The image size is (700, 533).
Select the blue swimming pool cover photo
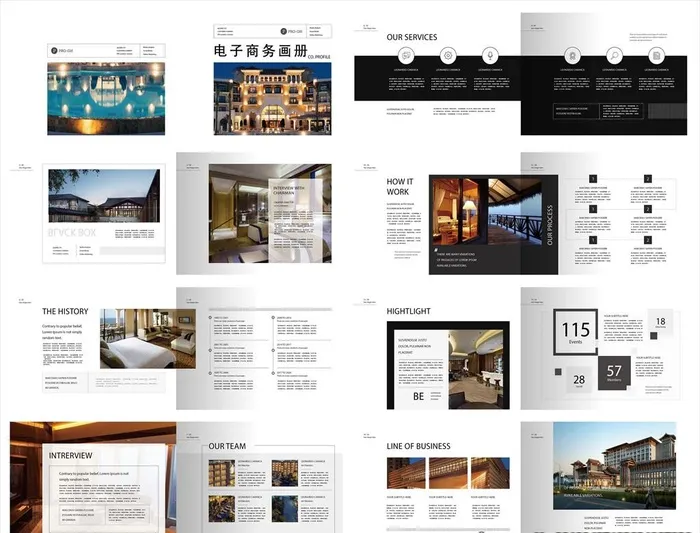[106, 99]
